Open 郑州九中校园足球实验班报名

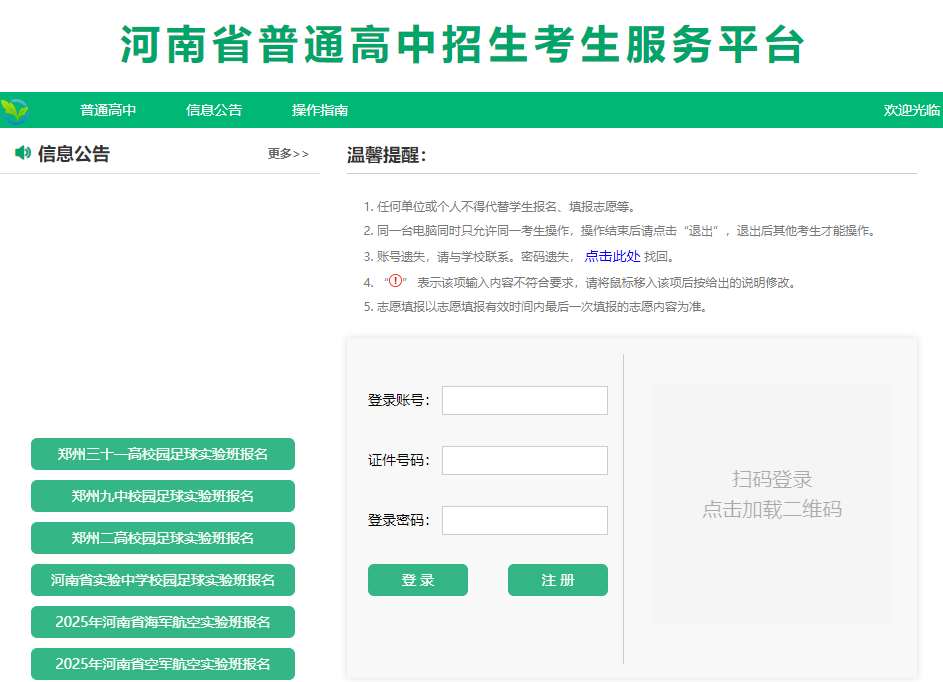pos(163,496)
